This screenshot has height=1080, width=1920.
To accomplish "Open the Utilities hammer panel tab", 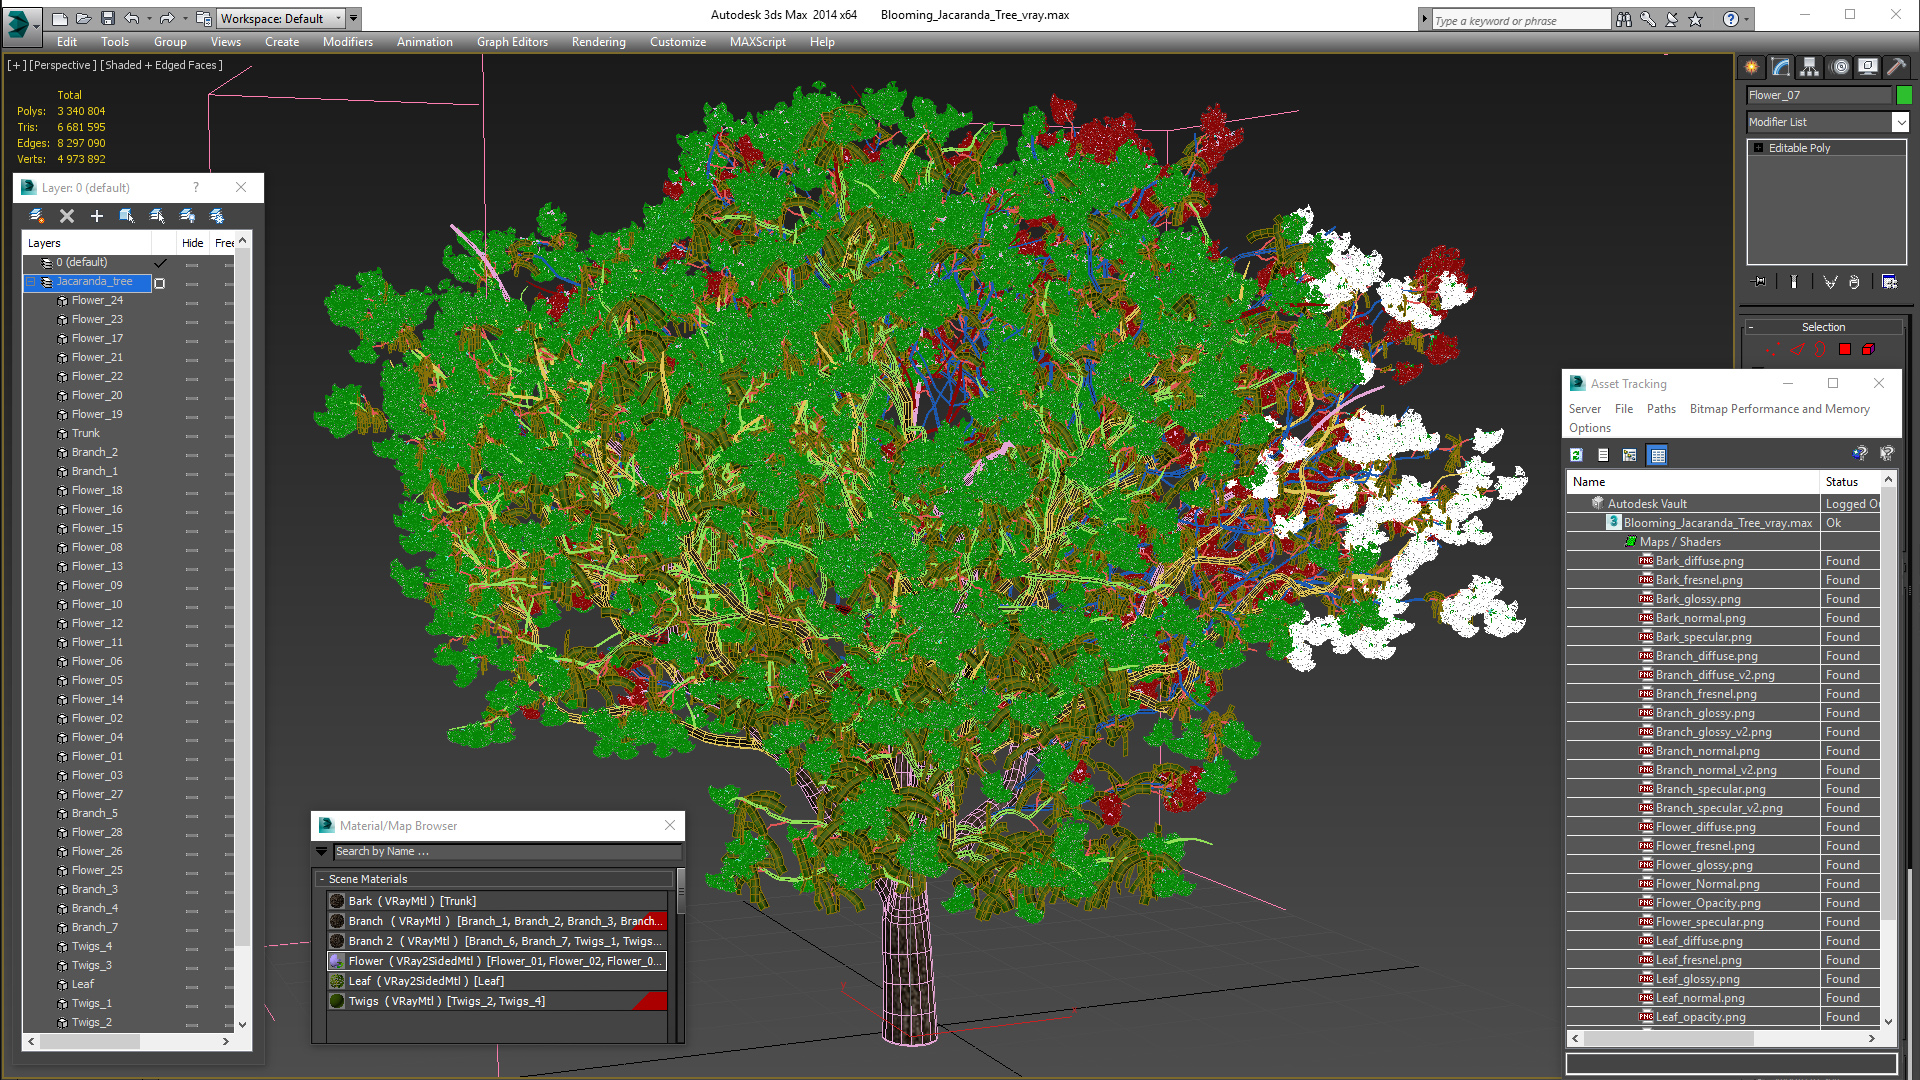I will [x=1896, y=67].
